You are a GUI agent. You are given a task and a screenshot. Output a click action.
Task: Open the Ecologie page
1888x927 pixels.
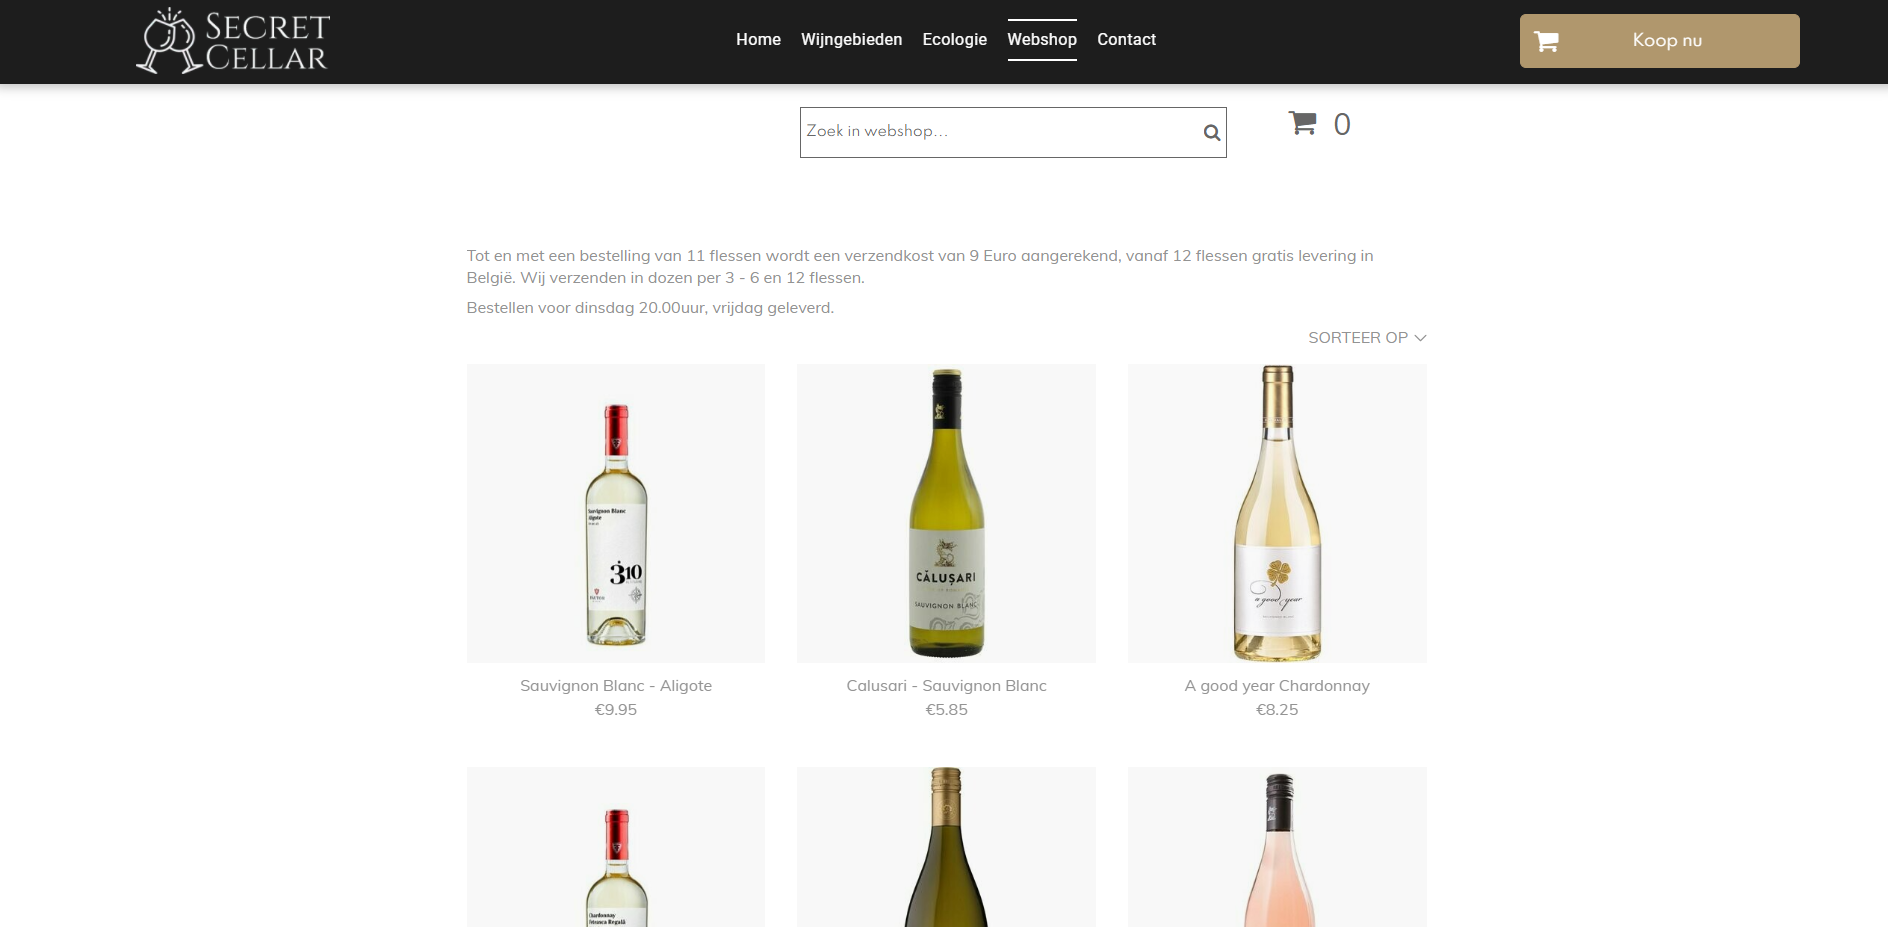coord(954,39)
